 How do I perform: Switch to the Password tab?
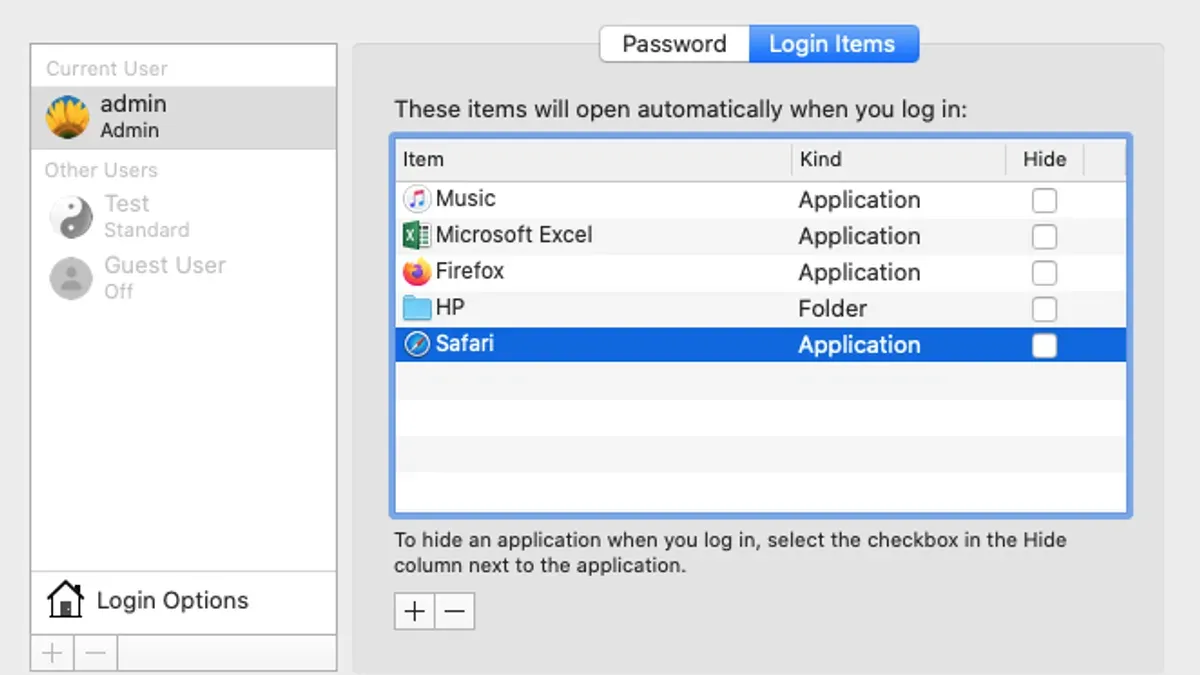[x=674, y=44]
